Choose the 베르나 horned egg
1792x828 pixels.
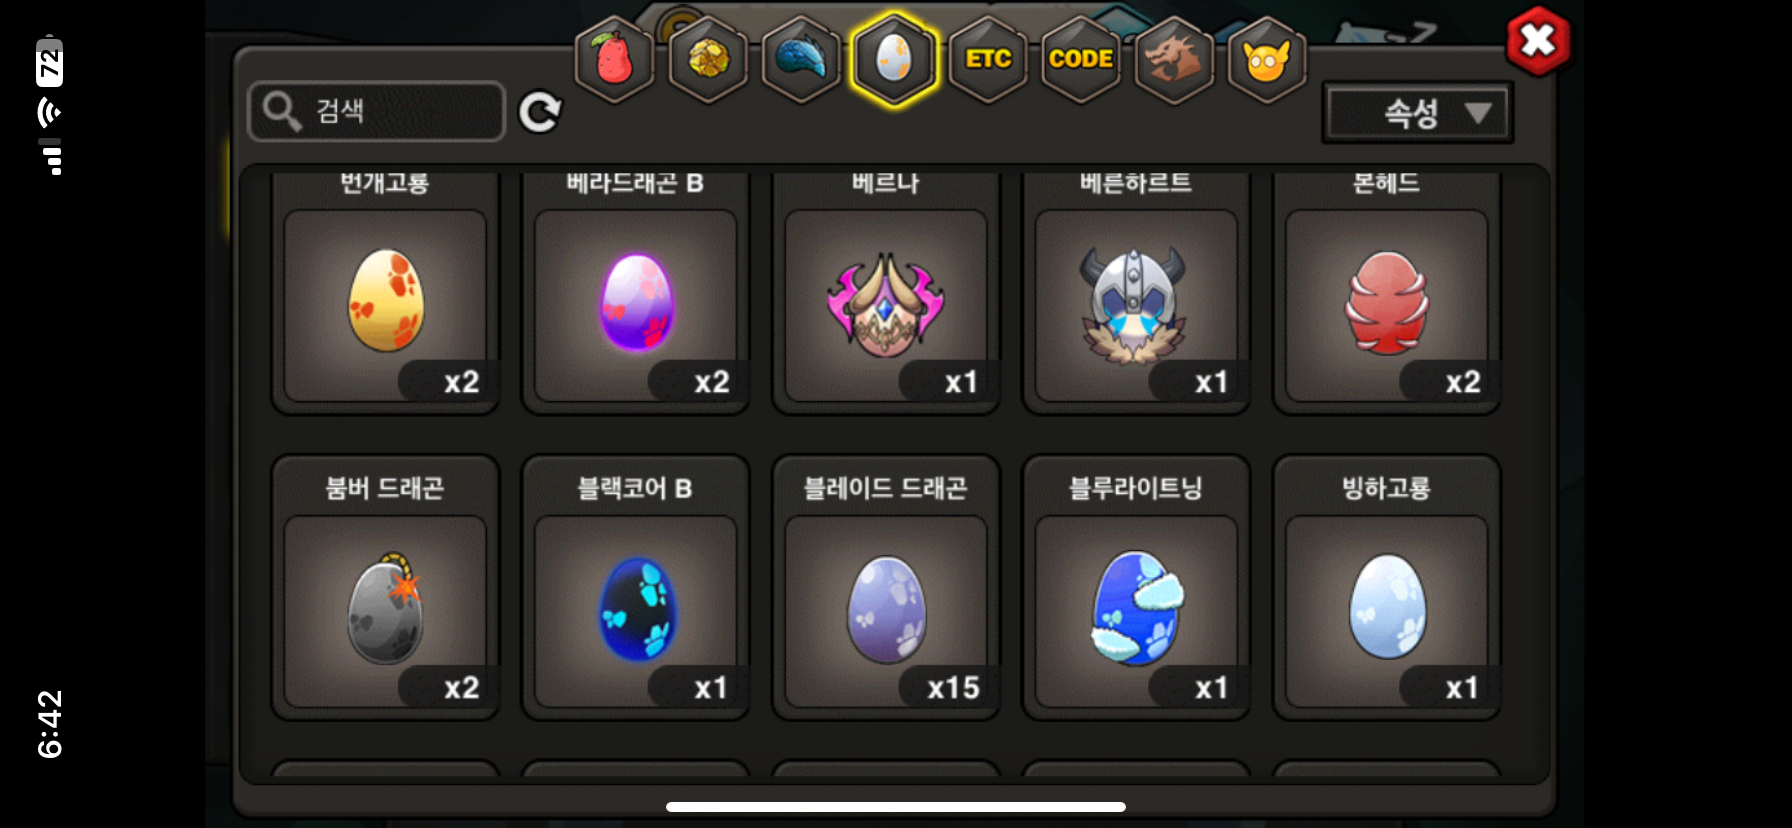(x=886, y=293)
